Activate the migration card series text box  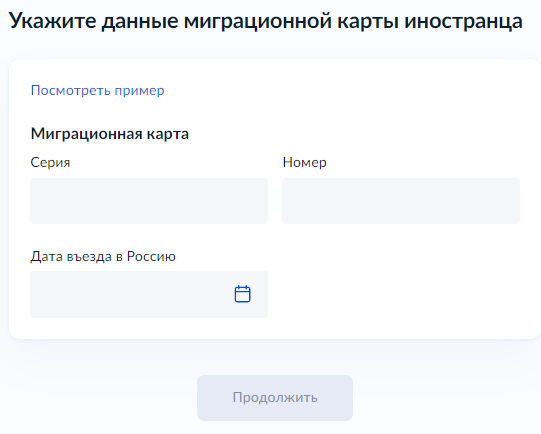(x=149, y=201)
